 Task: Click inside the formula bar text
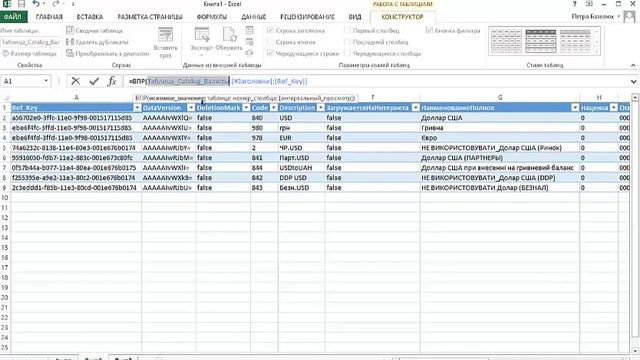376,81
